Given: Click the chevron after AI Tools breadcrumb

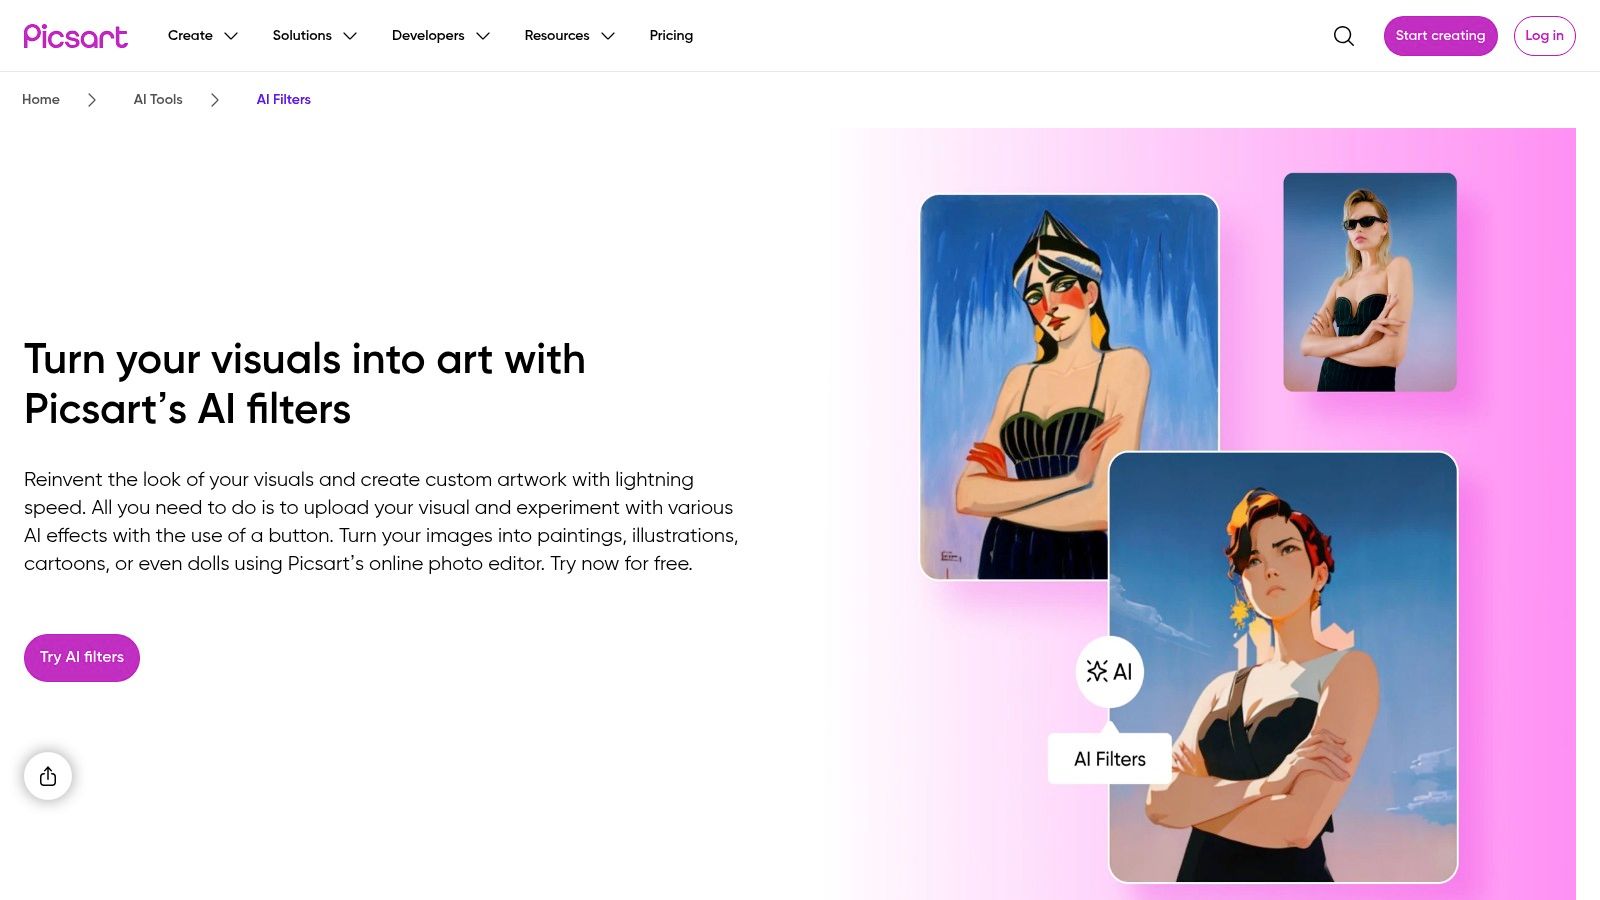Looking at the screenshot, I should tap(215, 100).
